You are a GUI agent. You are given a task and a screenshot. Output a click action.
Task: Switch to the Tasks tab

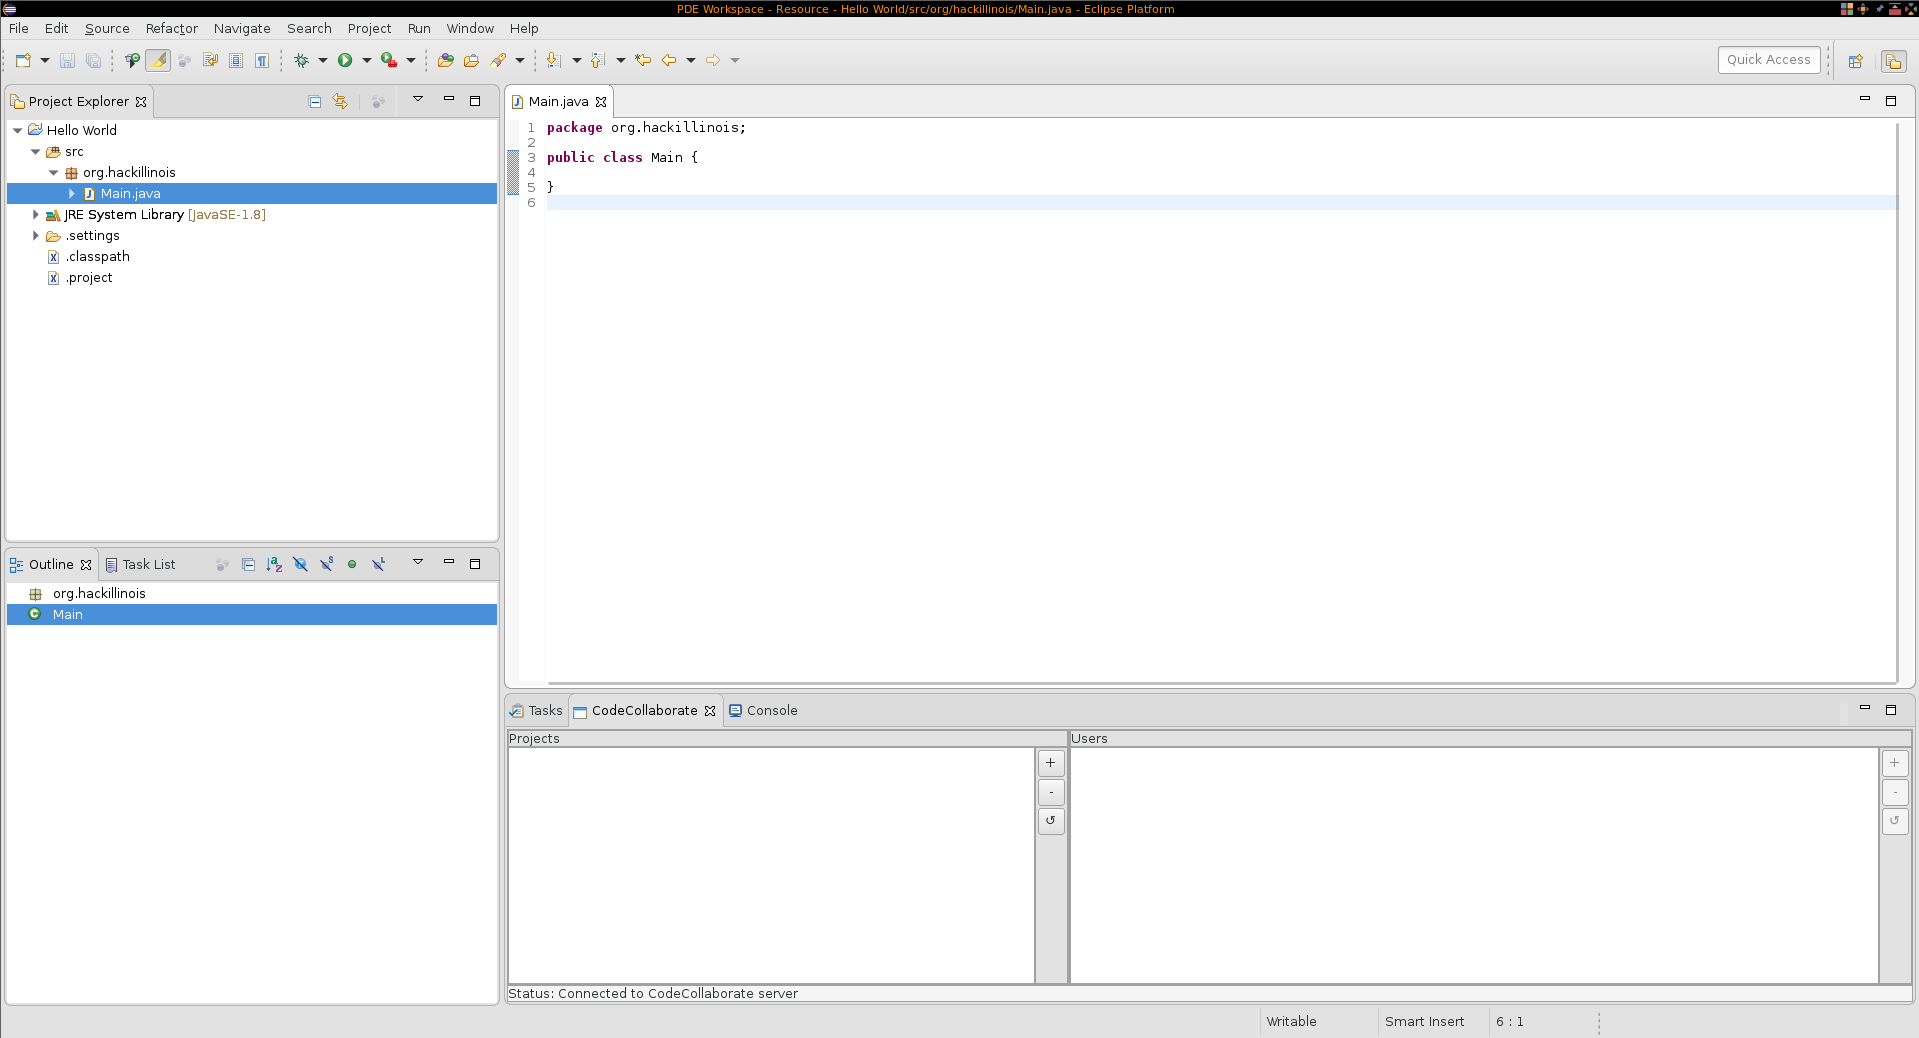(536, 711)
